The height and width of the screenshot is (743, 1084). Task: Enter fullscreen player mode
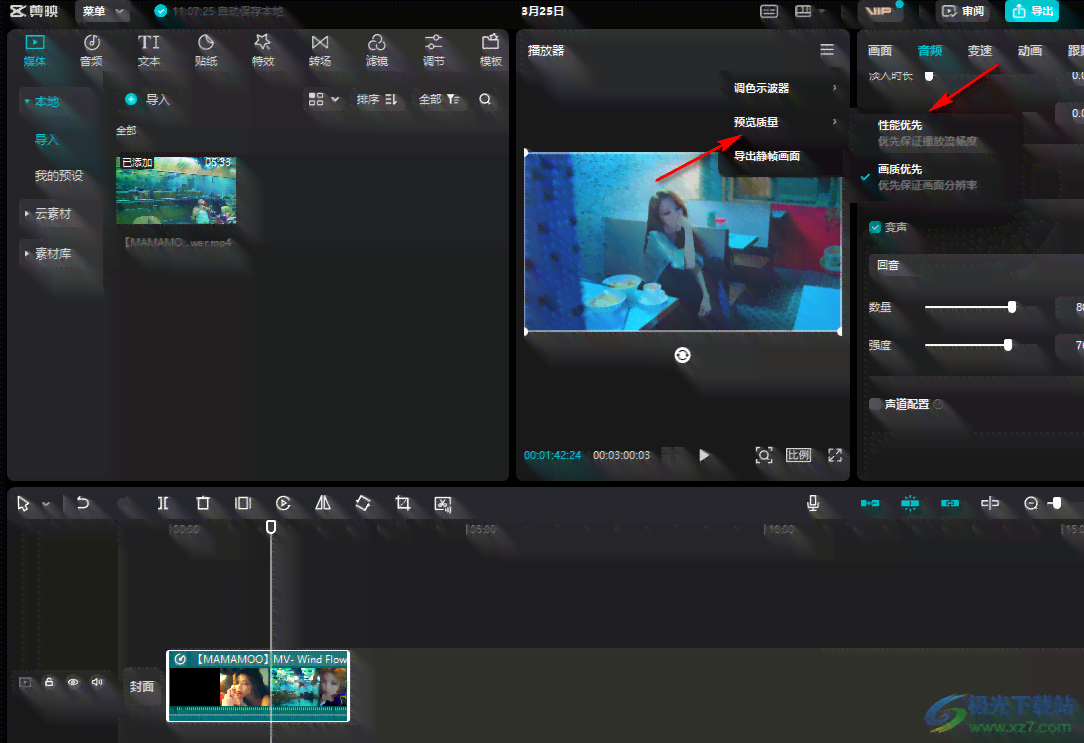click(835, 455)
